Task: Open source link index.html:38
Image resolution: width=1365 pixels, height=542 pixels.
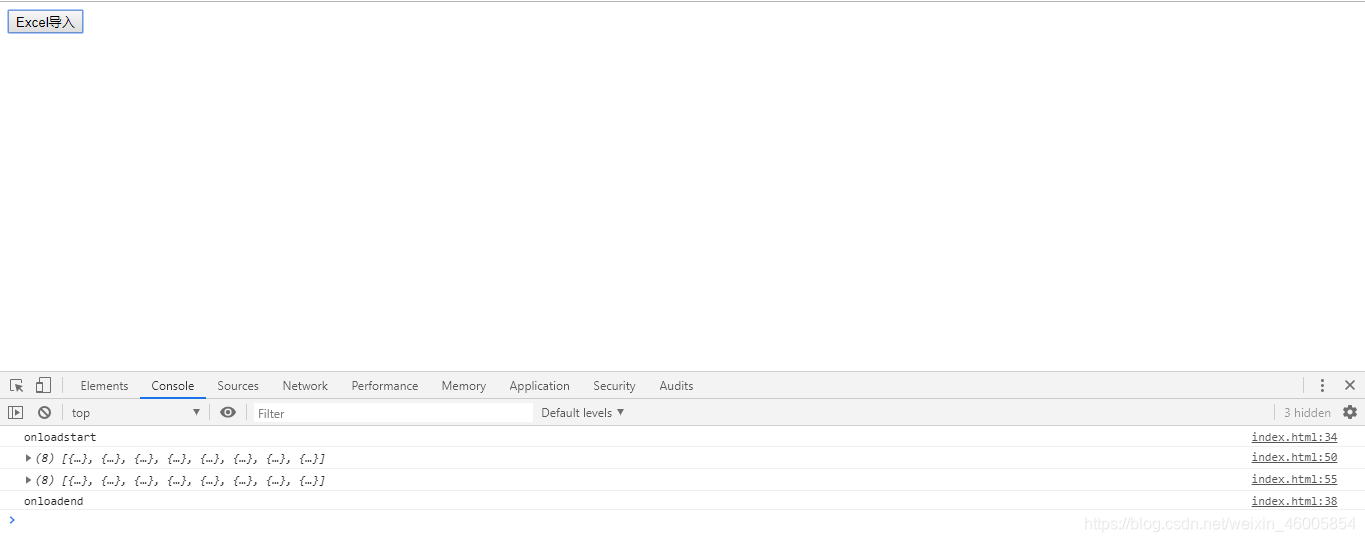Action: (1294, 501)
